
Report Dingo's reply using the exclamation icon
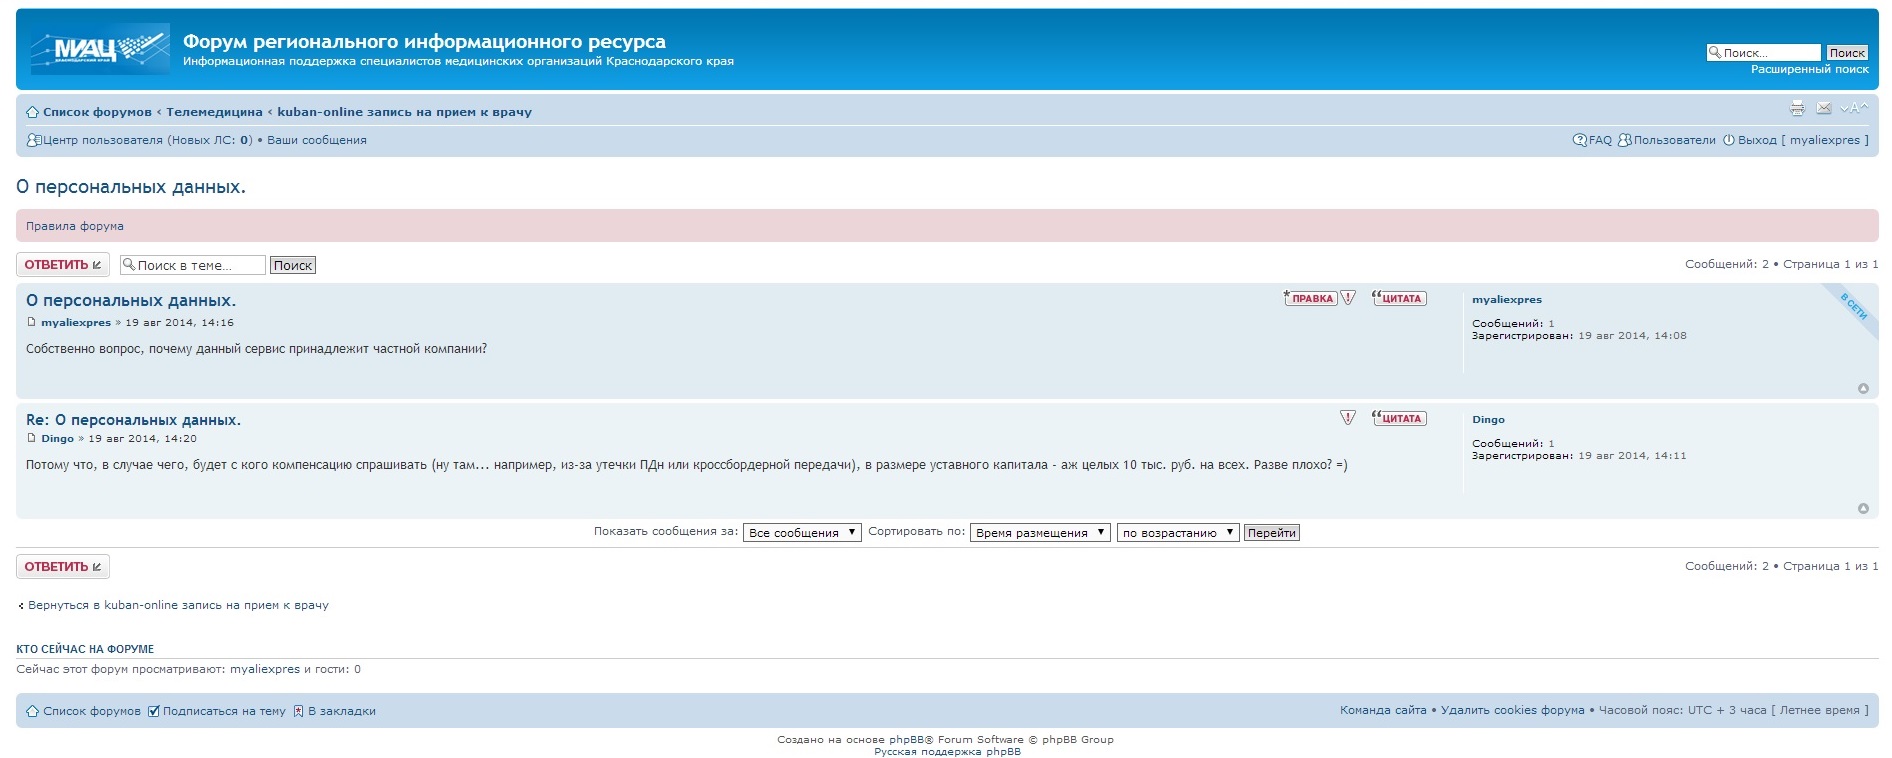point(1348,418)
